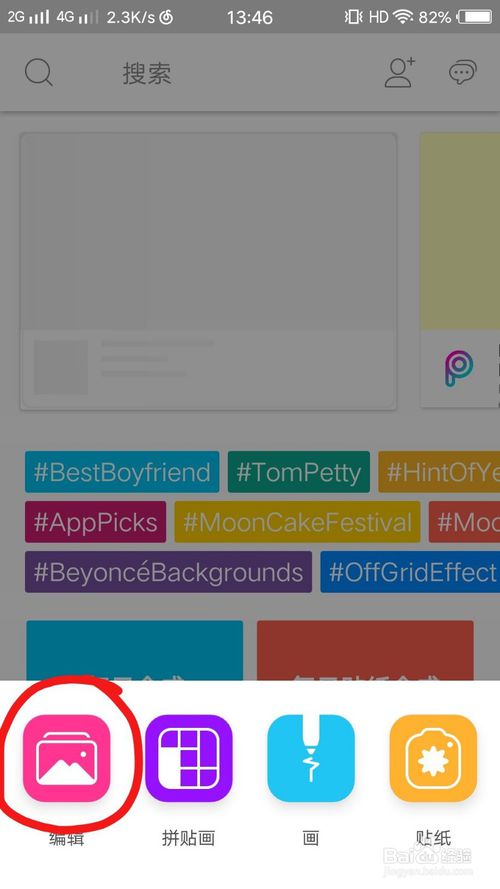This screenshot has height=889, width=500.
Task: Select the #BestBoyfriend hashtag
Action: click(x=122, y=472)
